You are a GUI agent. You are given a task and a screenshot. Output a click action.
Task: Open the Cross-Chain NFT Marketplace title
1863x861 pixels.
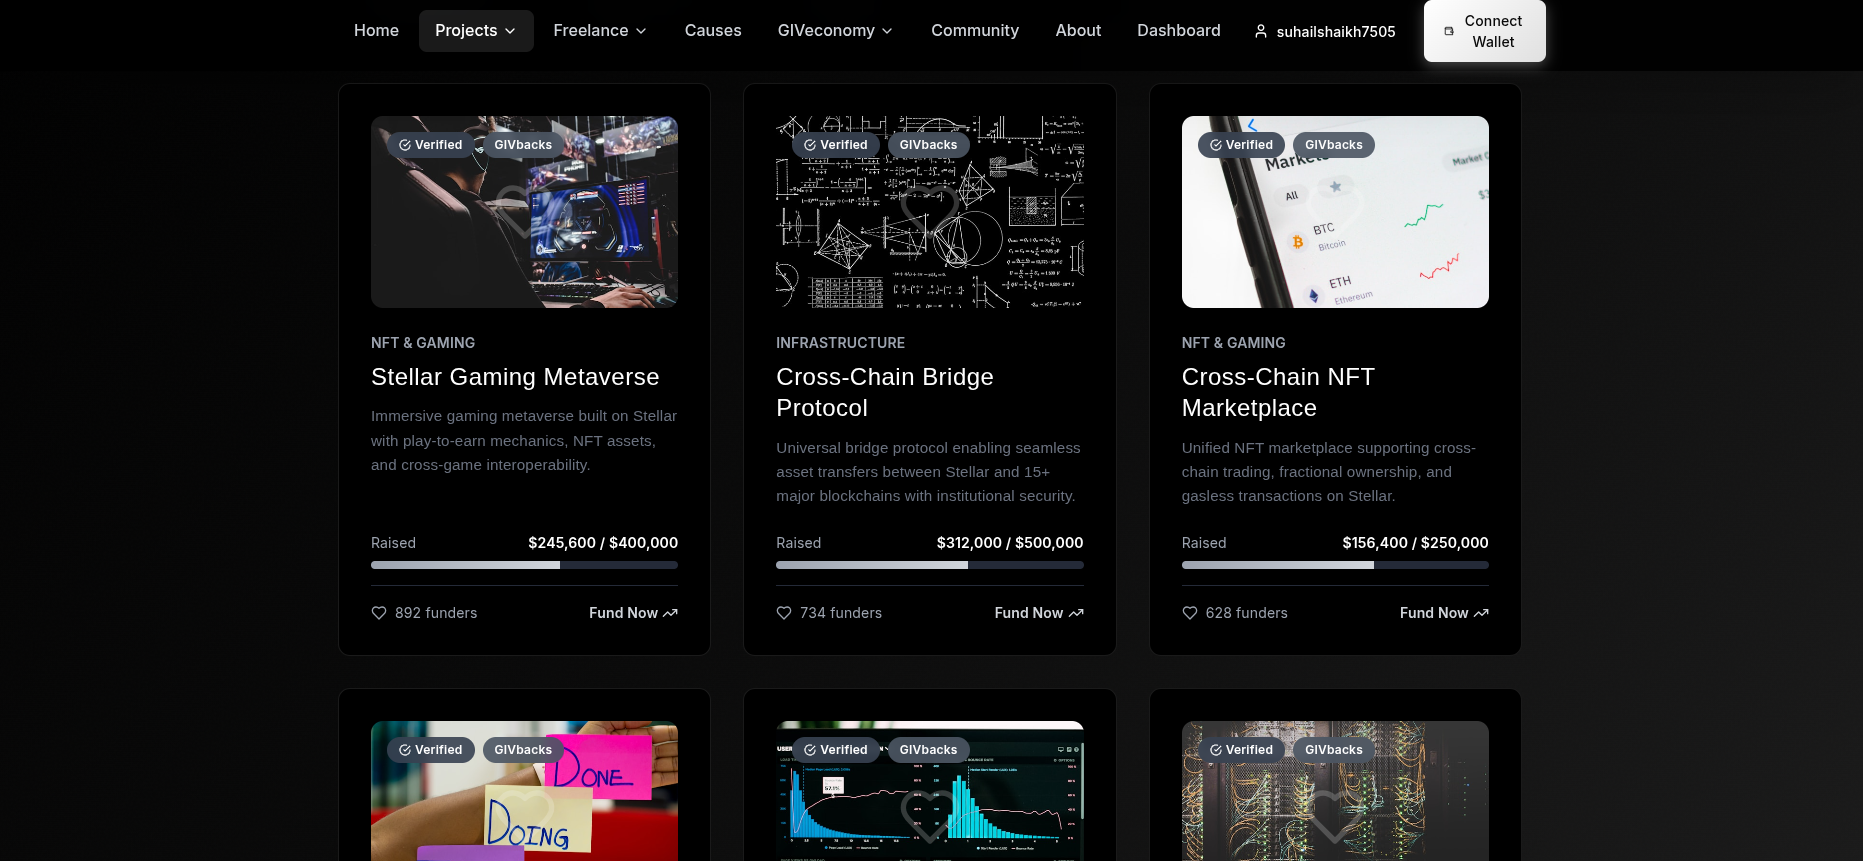tap(1278, 392)
